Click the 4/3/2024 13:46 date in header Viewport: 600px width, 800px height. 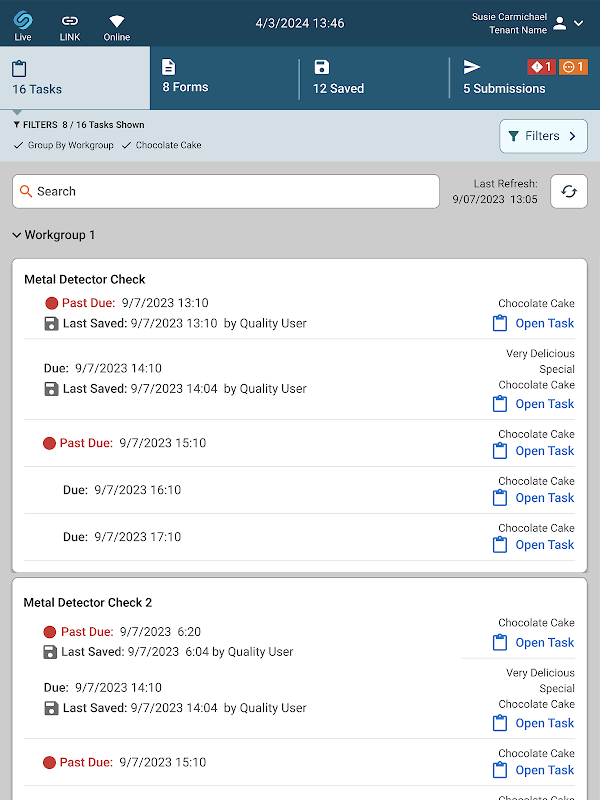coord(300,23)
